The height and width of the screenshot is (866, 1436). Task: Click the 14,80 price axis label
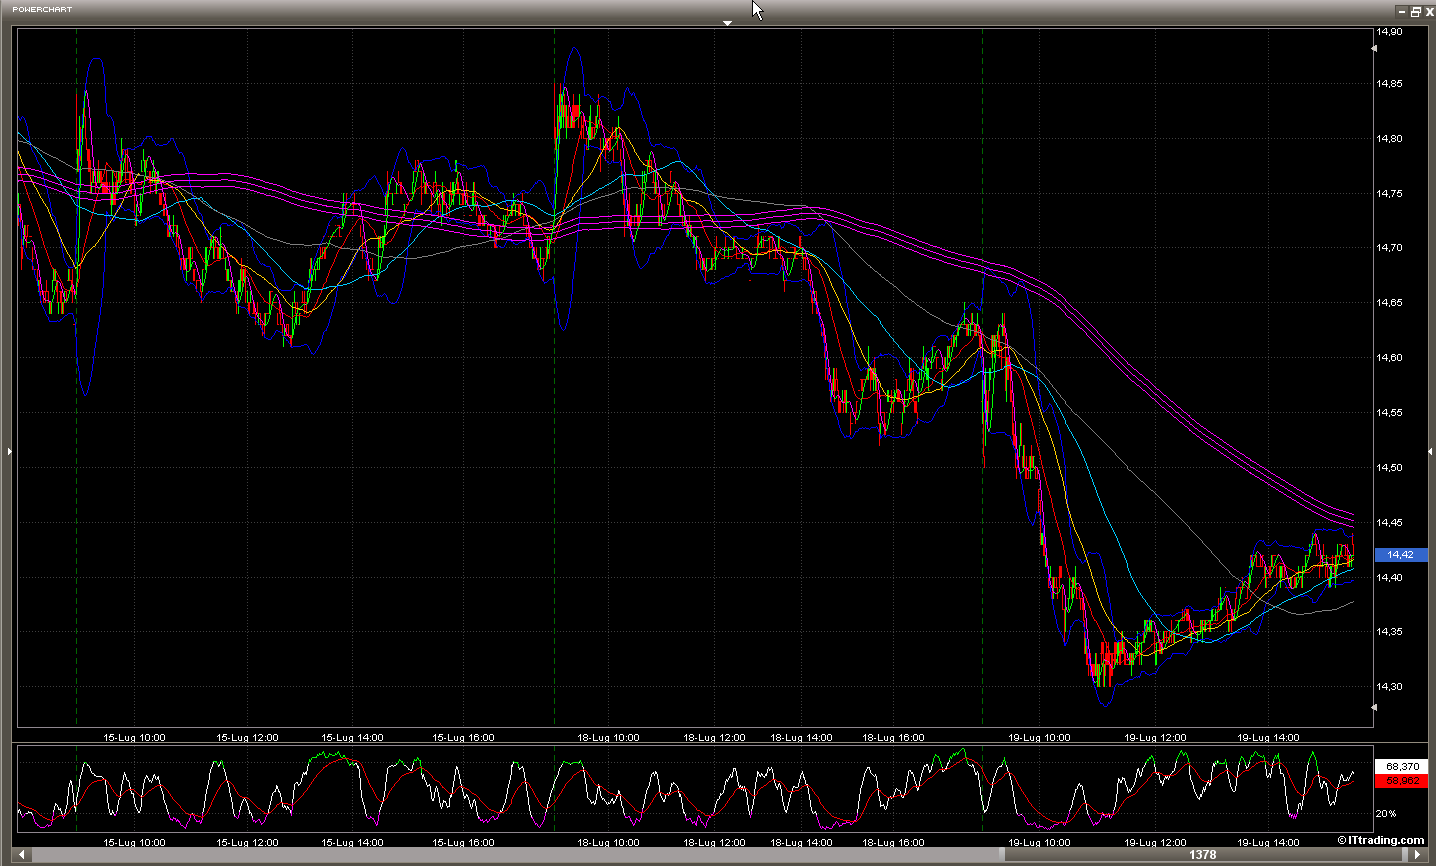click(x=1389, y=139)
